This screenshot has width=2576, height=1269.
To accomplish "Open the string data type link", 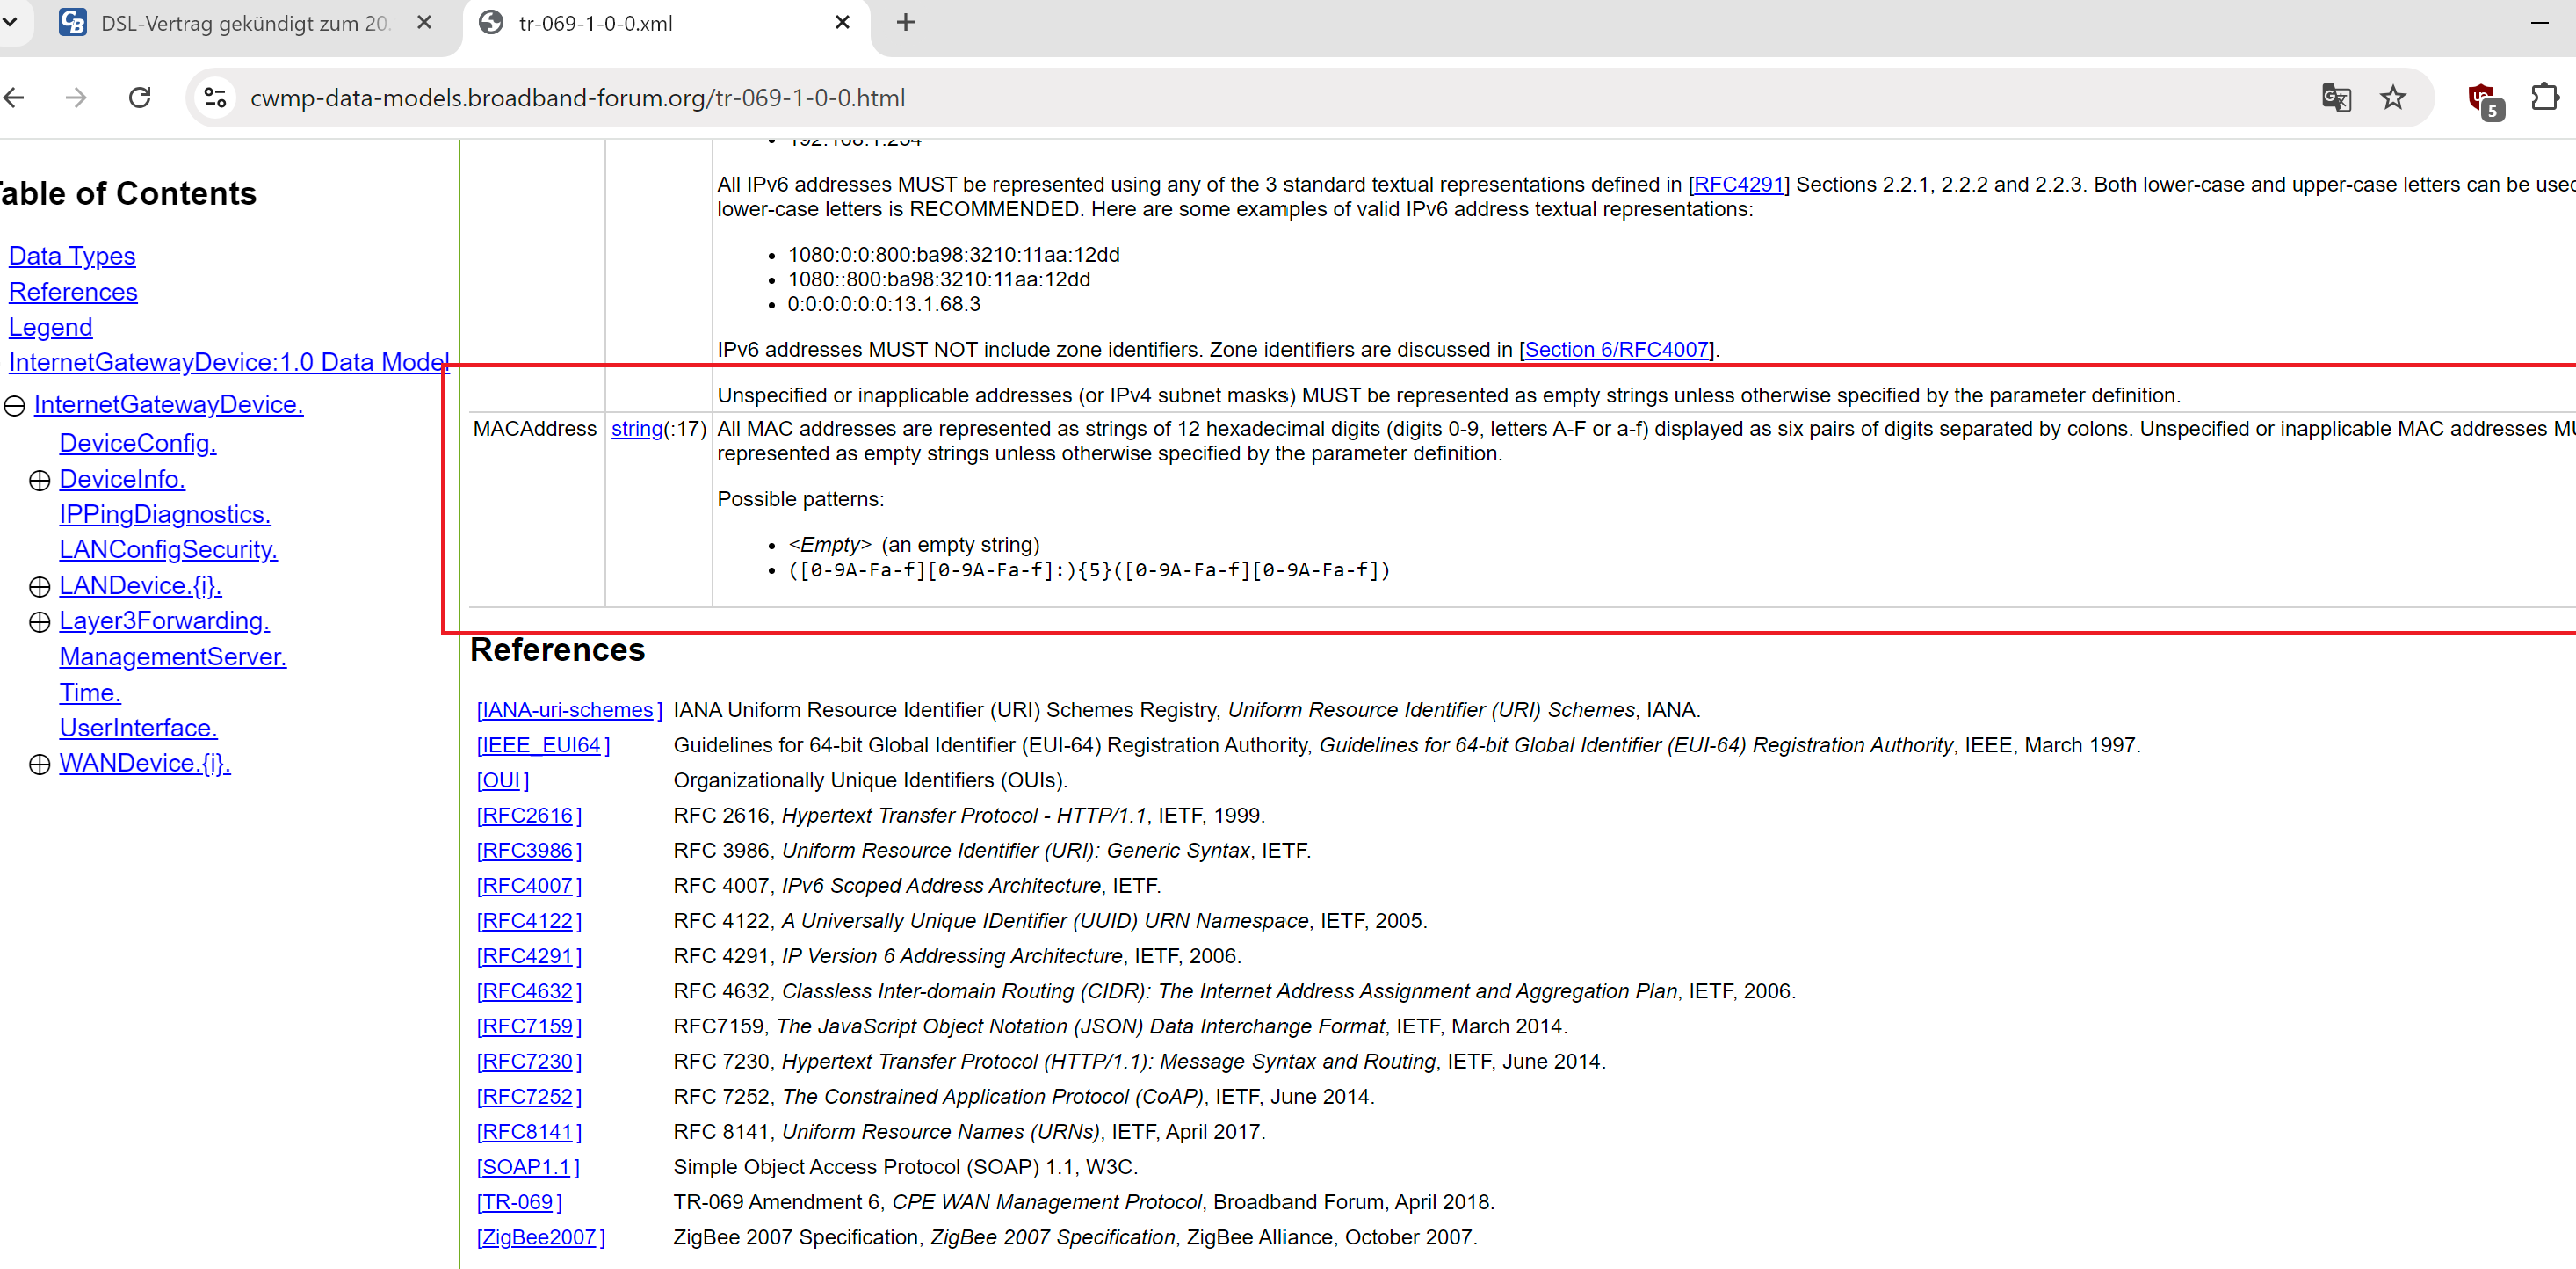I will point(636,429).
